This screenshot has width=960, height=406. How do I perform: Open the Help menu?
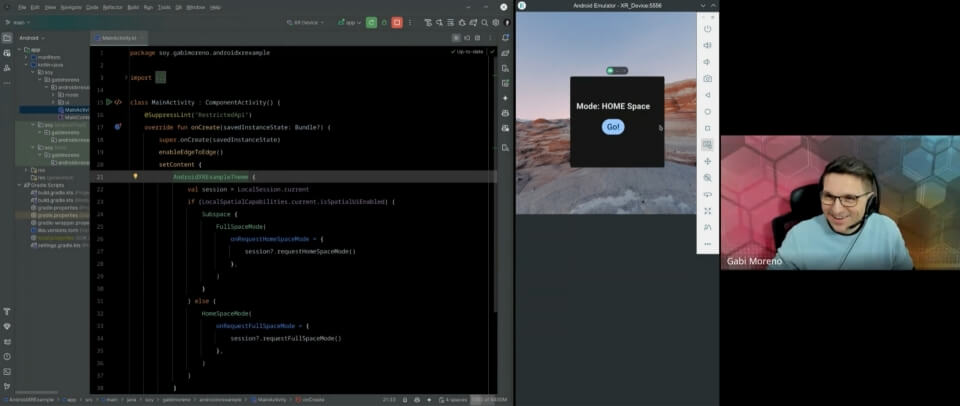click(216, 7)
